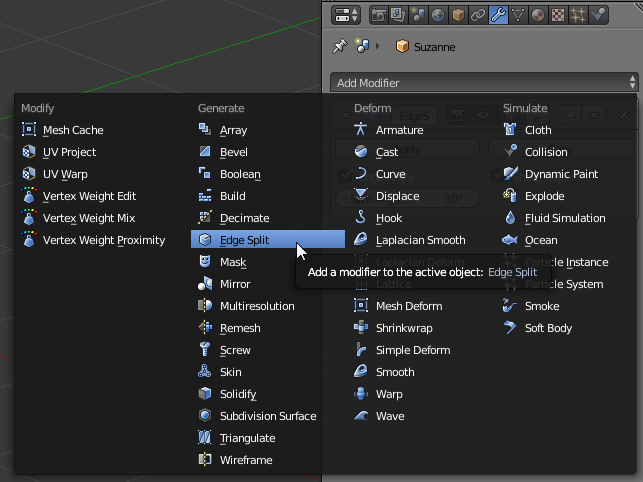Add the Boolean modifier

tap(268, 174)
